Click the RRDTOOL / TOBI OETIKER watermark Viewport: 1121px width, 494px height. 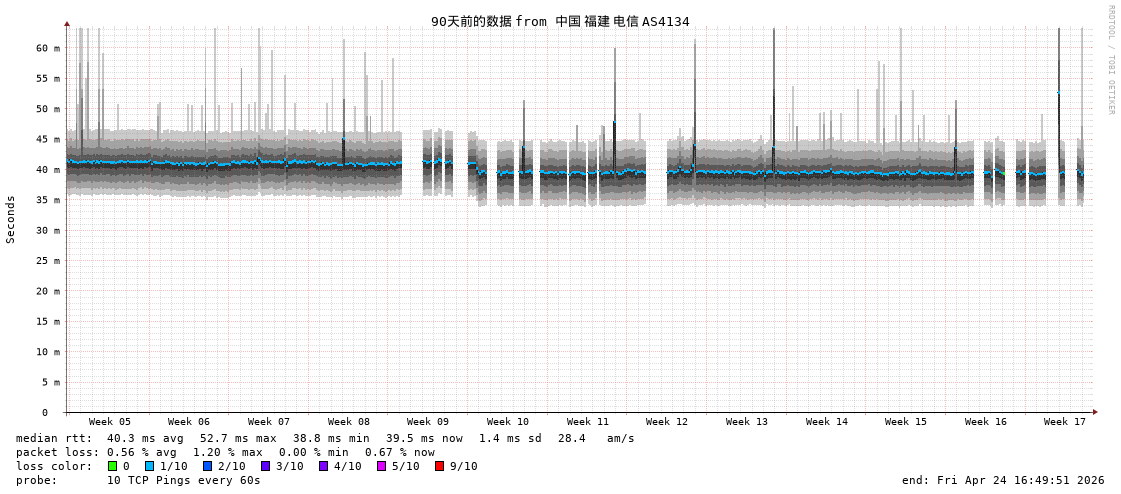point(1110,60)
